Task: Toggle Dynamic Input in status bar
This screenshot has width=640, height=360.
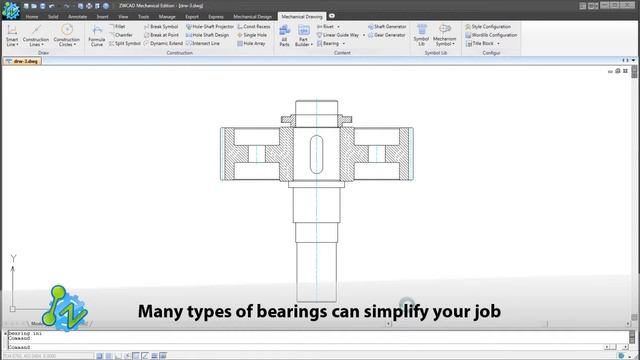Action: click(x=163, y=356)
